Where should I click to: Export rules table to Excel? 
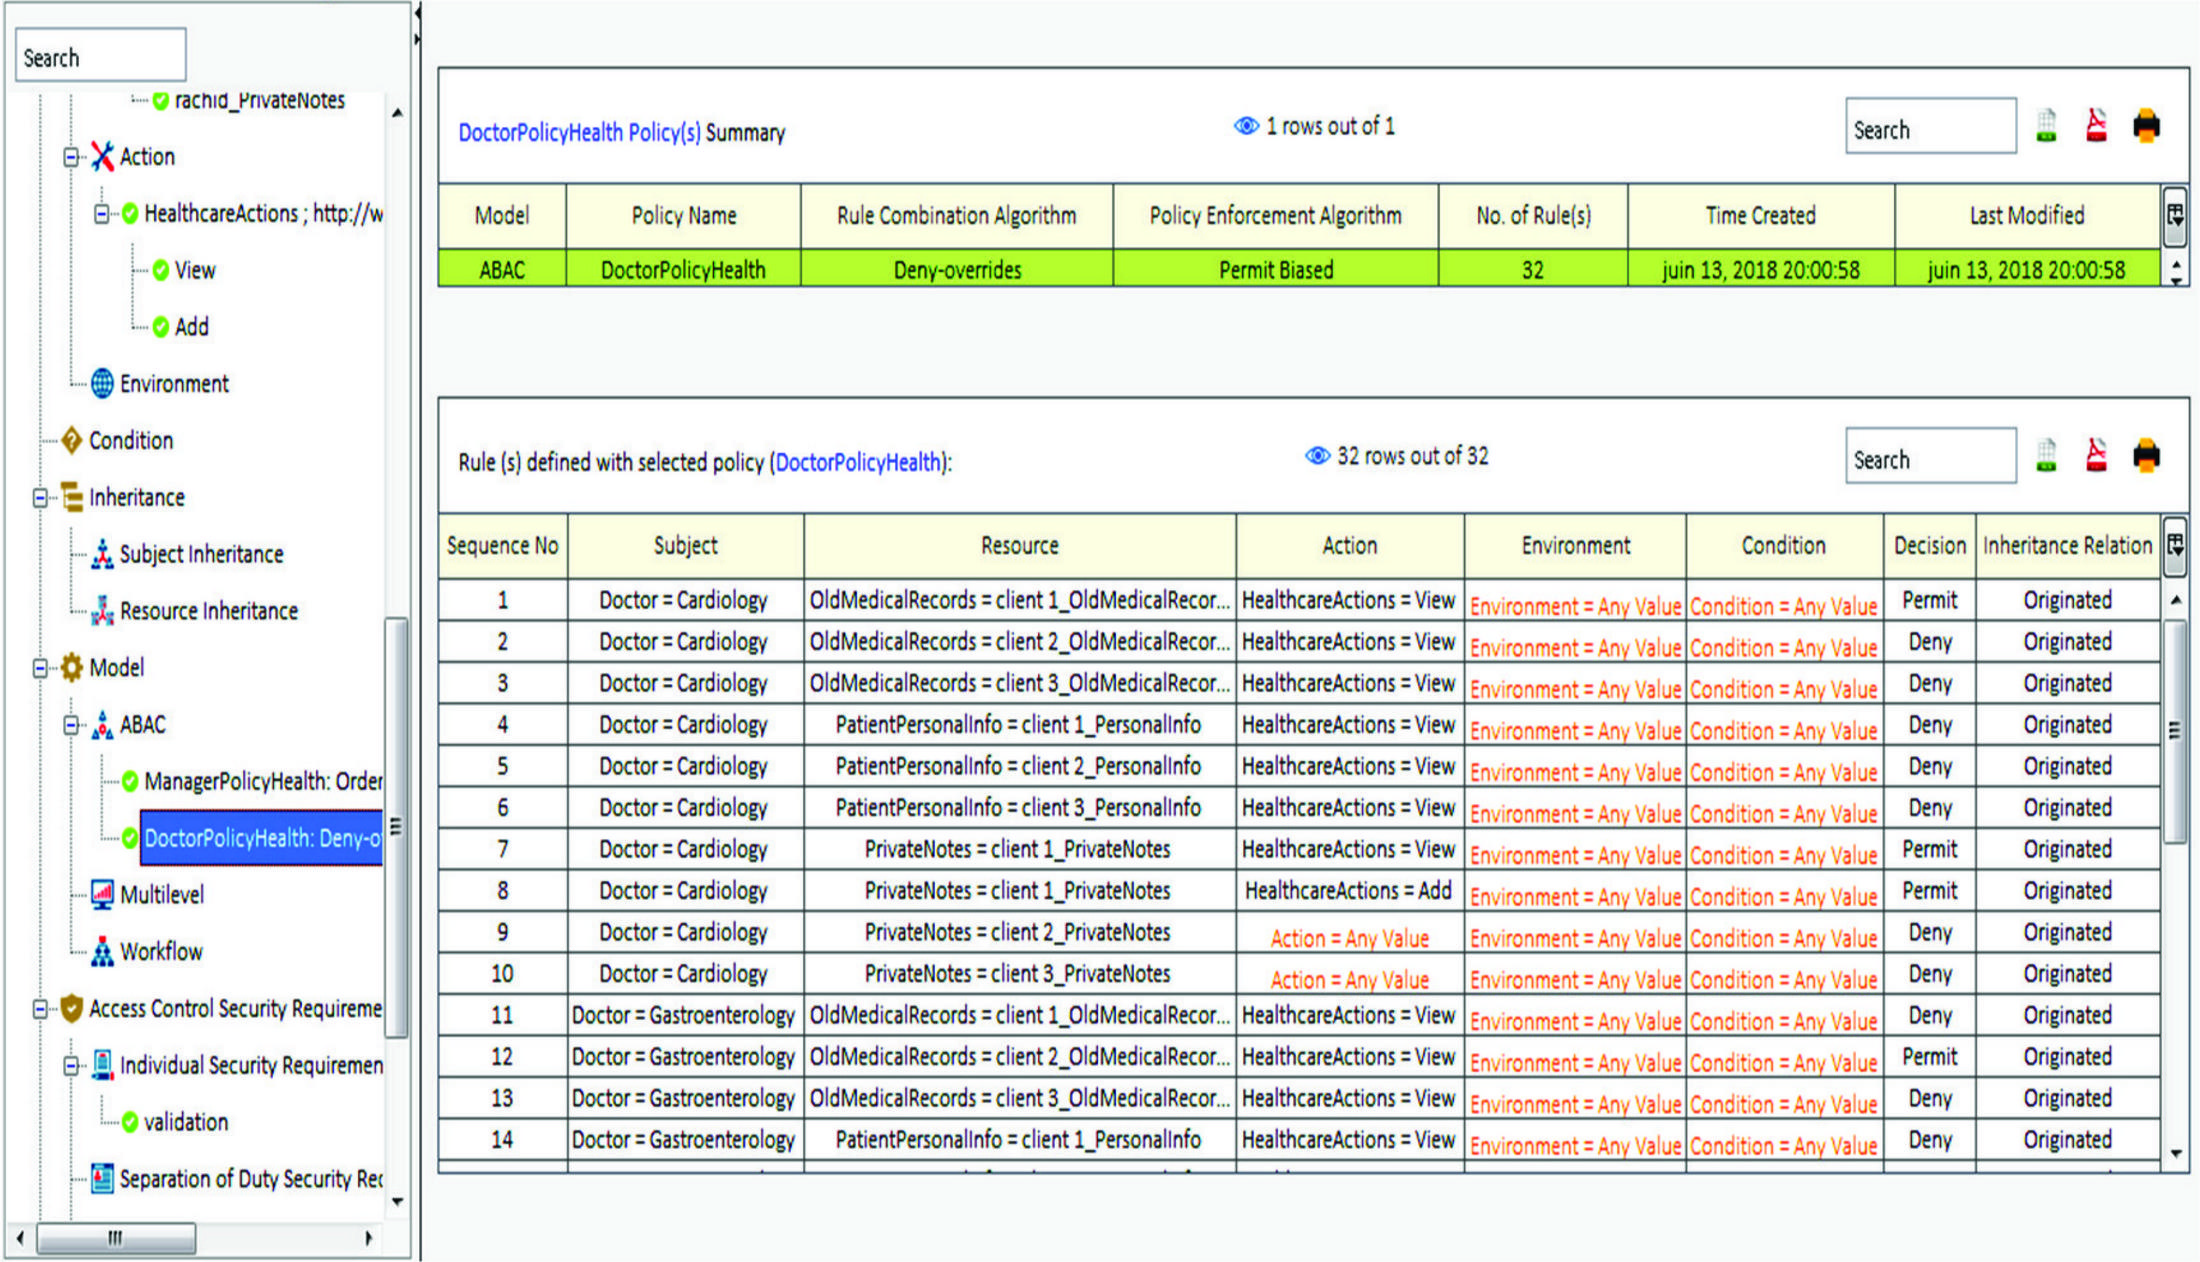(x=2047, y=457)
